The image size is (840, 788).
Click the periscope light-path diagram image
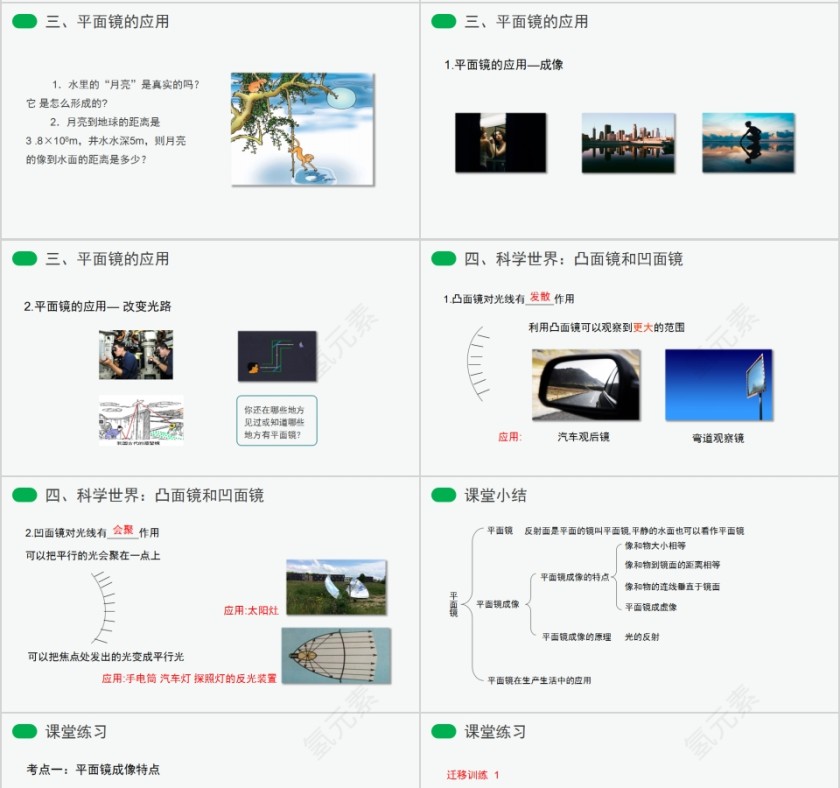point(277,355)
